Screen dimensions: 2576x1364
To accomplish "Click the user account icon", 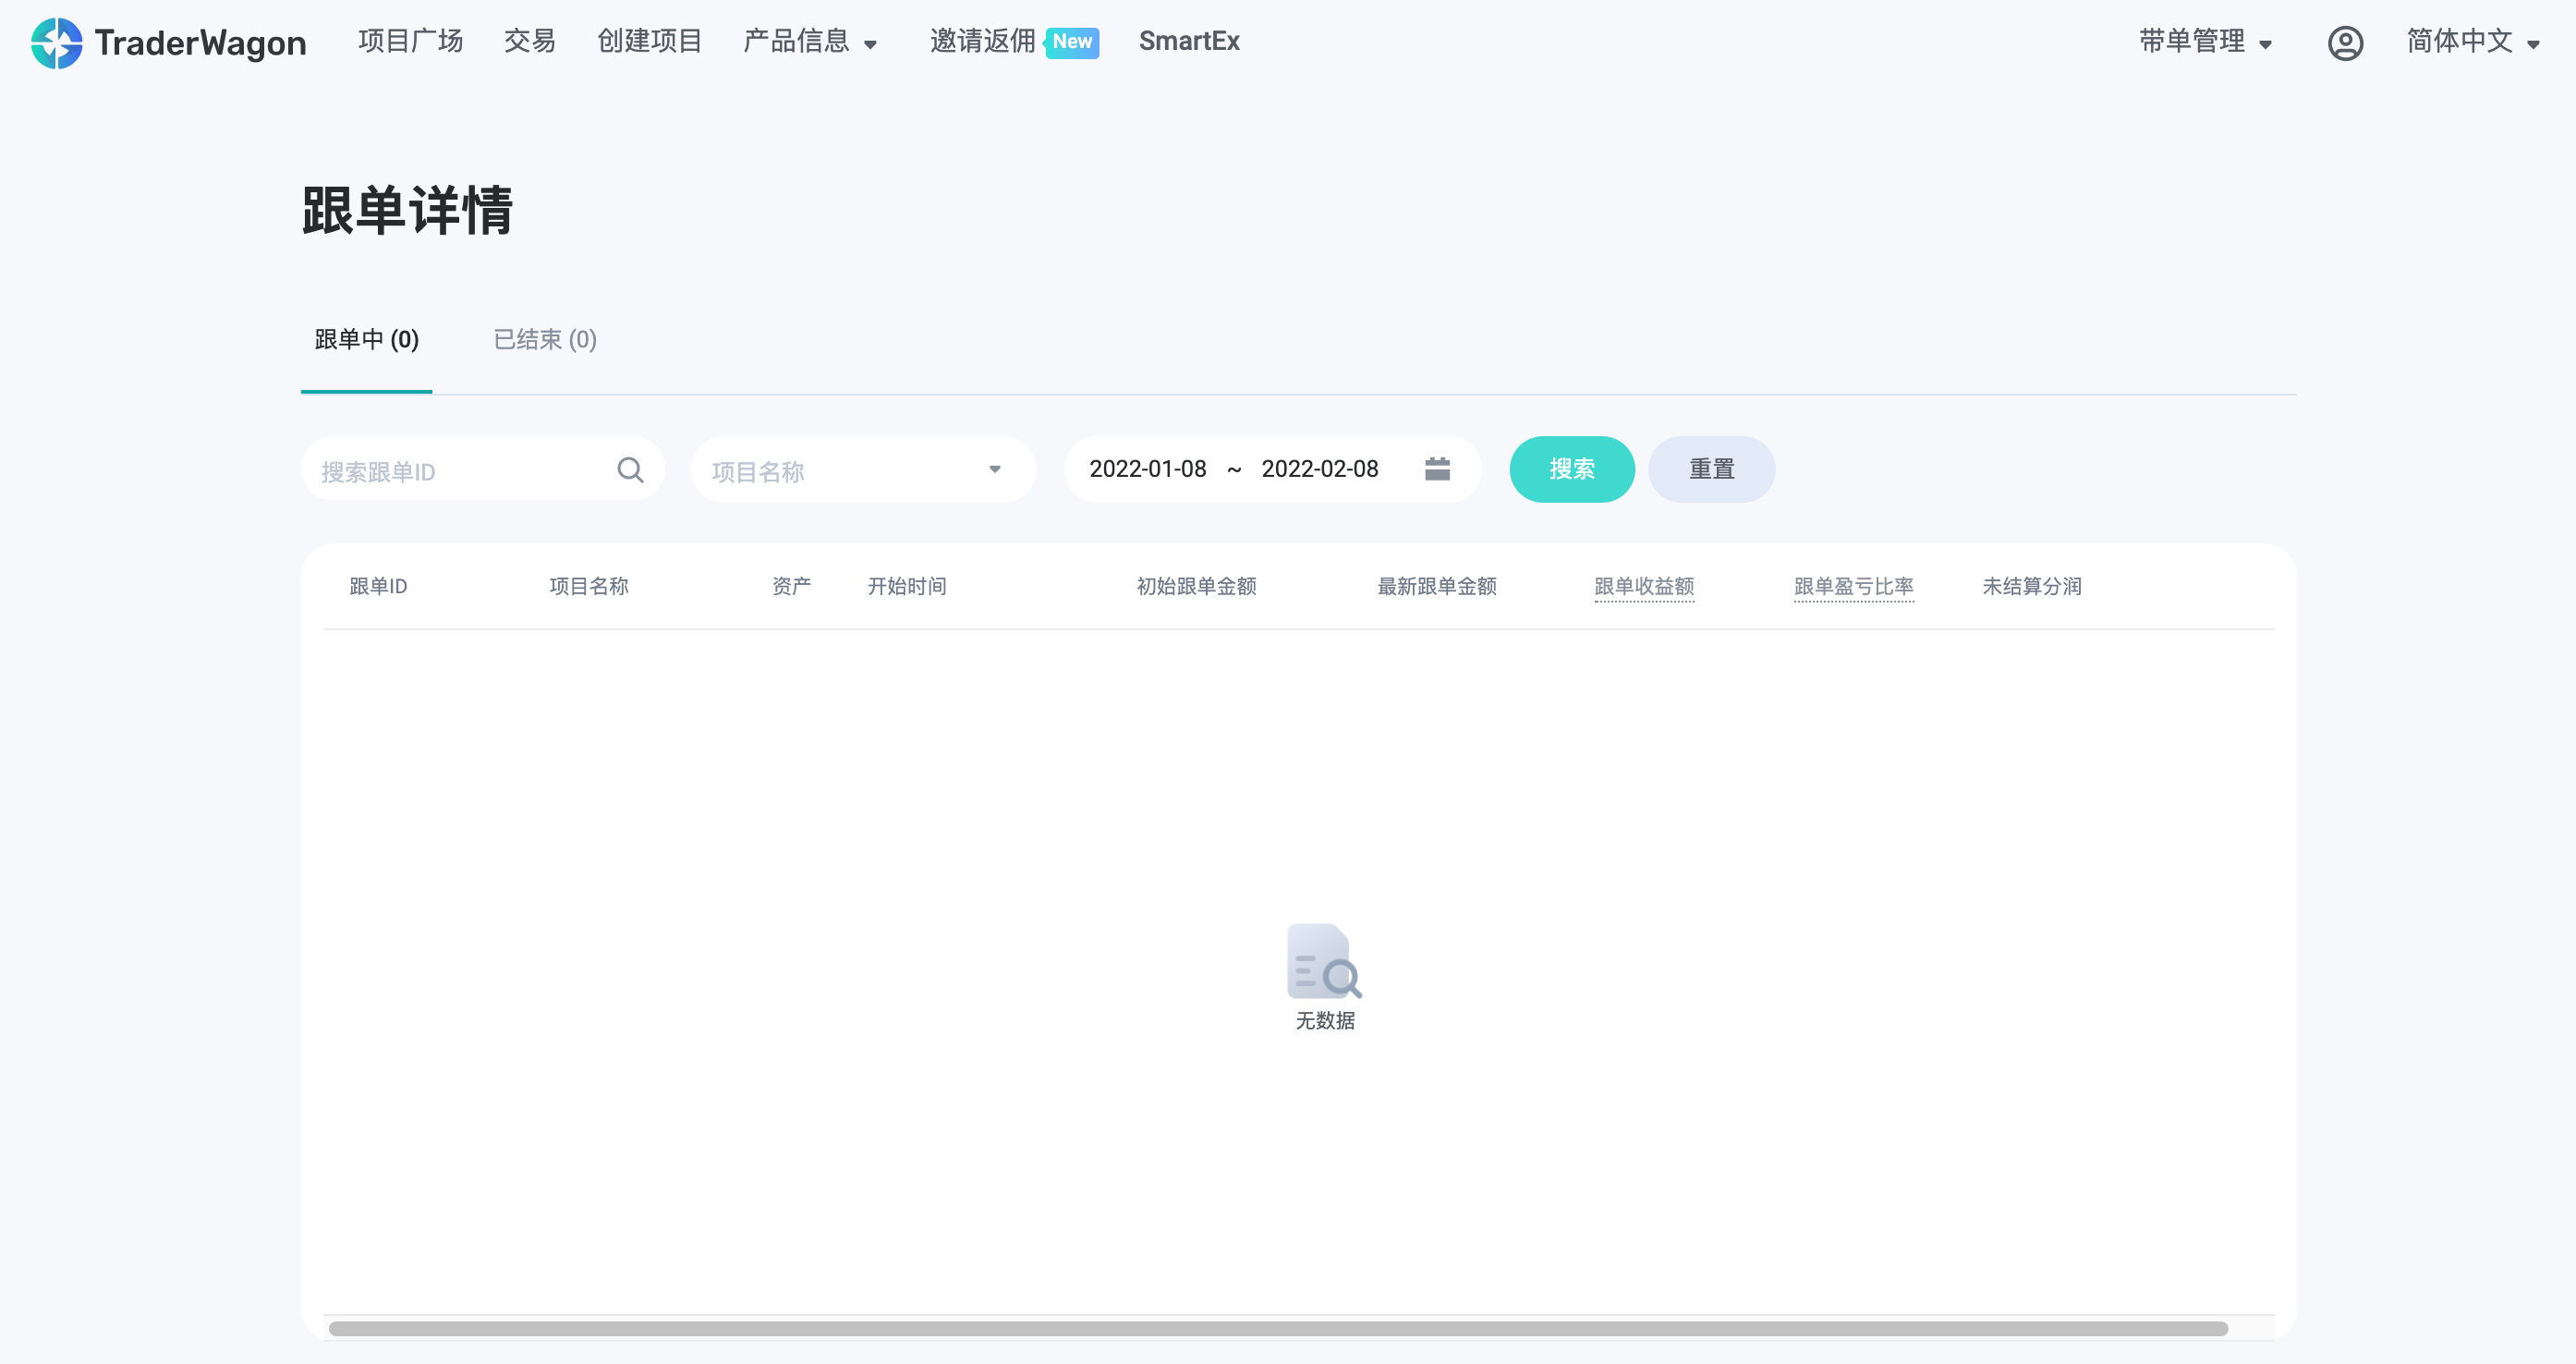I will pos(2346,42).
